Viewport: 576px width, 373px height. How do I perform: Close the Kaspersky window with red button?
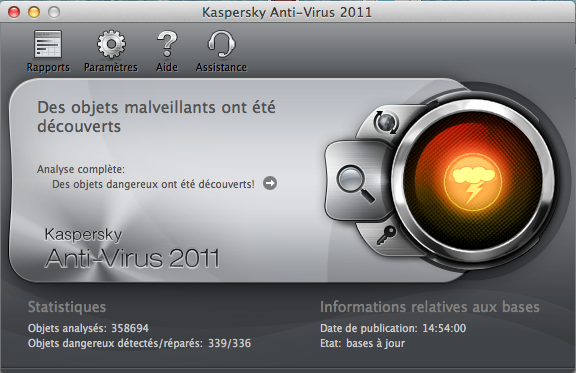[x=14, y=12]
